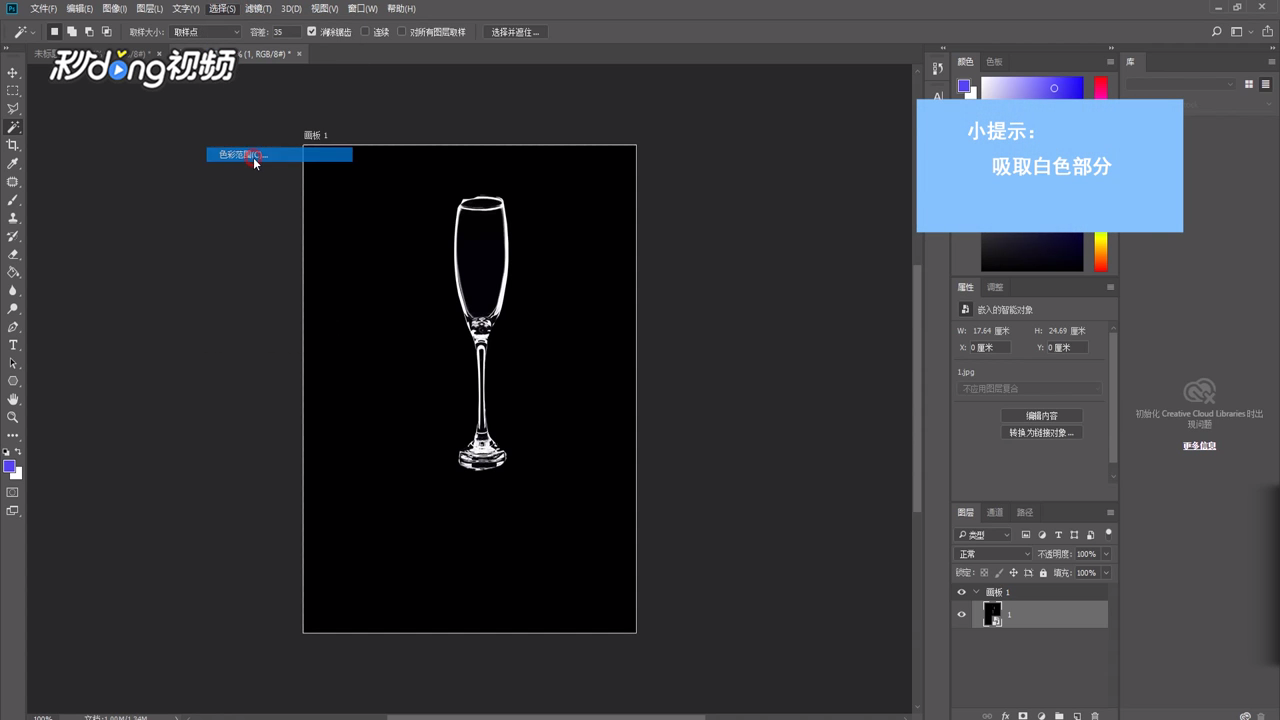
Task: Select the Horizontal Type tool
Action: coord(13,345)
